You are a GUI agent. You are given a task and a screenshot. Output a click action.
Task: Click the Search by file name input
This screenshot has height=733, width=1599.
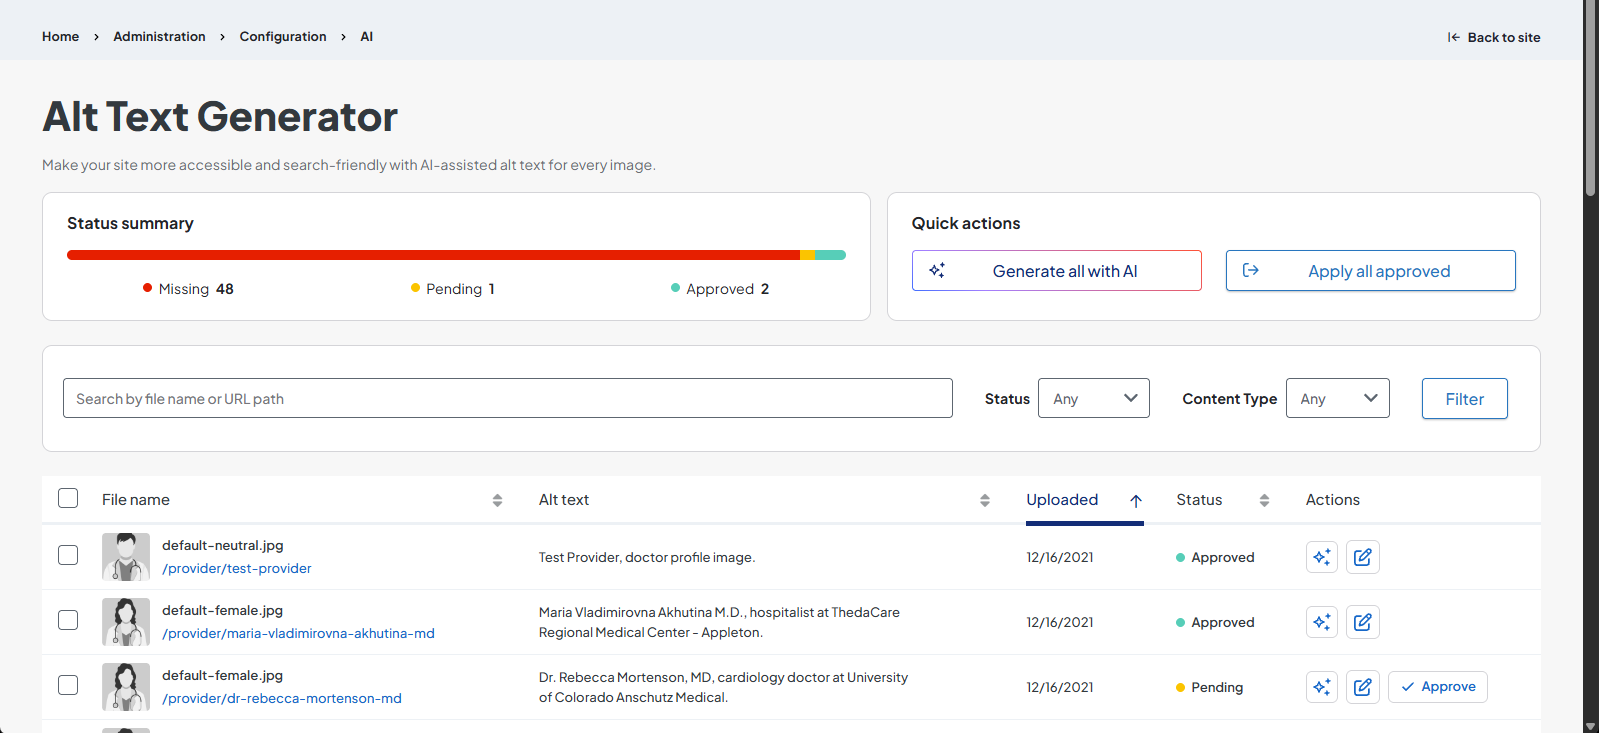pyautogui.click(x=508, y=398)
